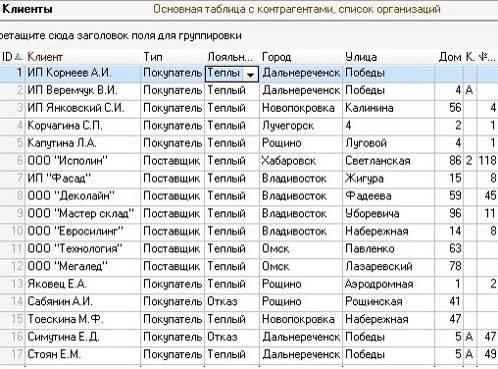The height and width of the screenshot is (369, 498).
Task: Select client ООО "Евросилинг"
Action: coord(75,231)
